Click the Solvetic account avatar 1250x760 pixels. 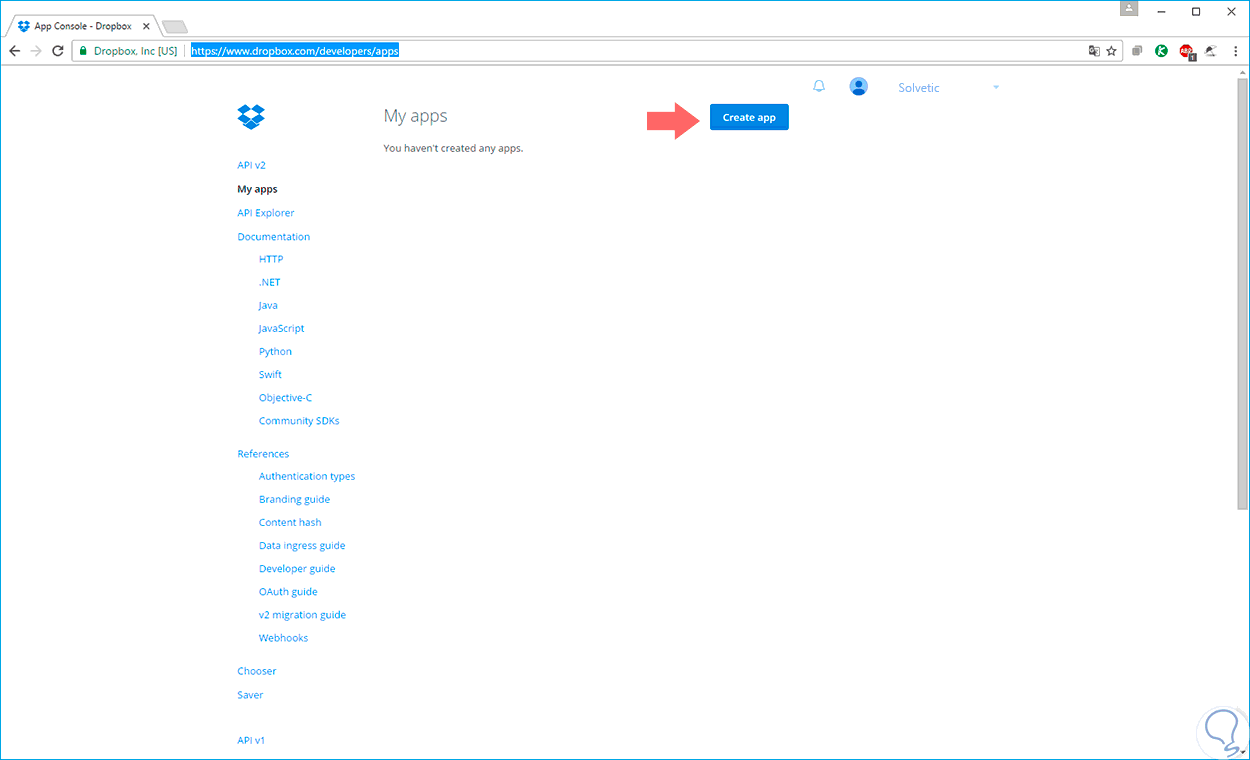click(858, 87)
